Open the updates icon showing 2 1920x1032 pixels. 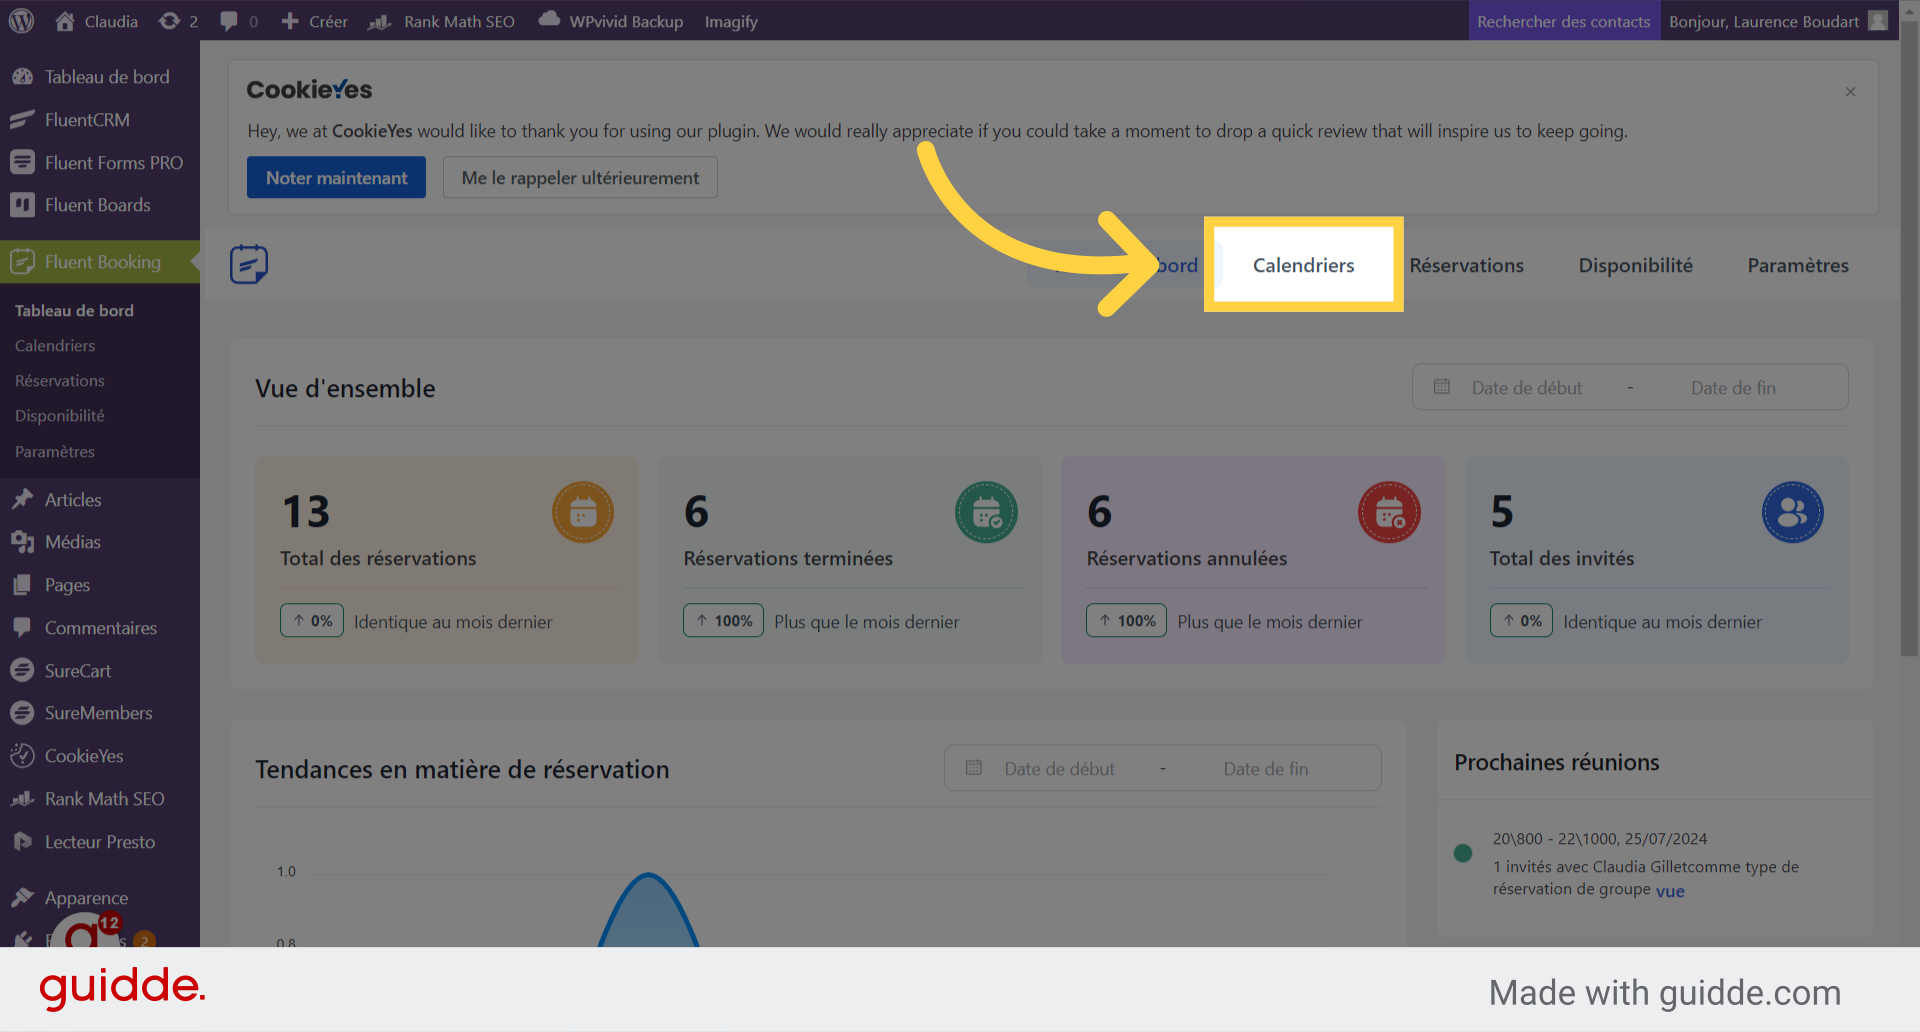(178, 21)
